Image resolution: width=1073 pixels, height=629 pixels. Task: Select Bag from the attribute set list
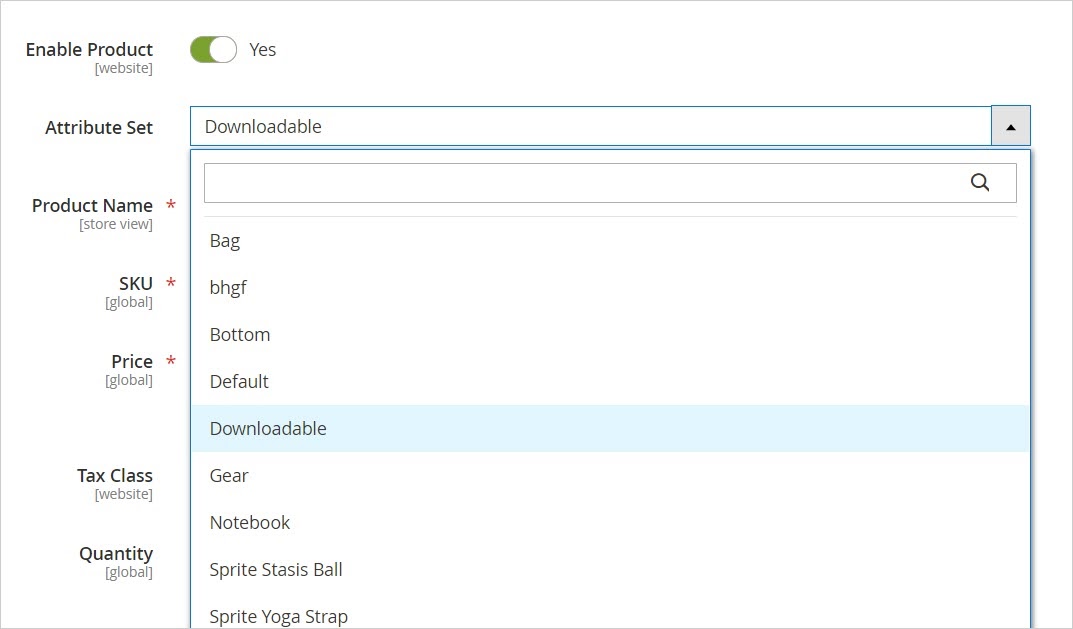click(225, 241)
